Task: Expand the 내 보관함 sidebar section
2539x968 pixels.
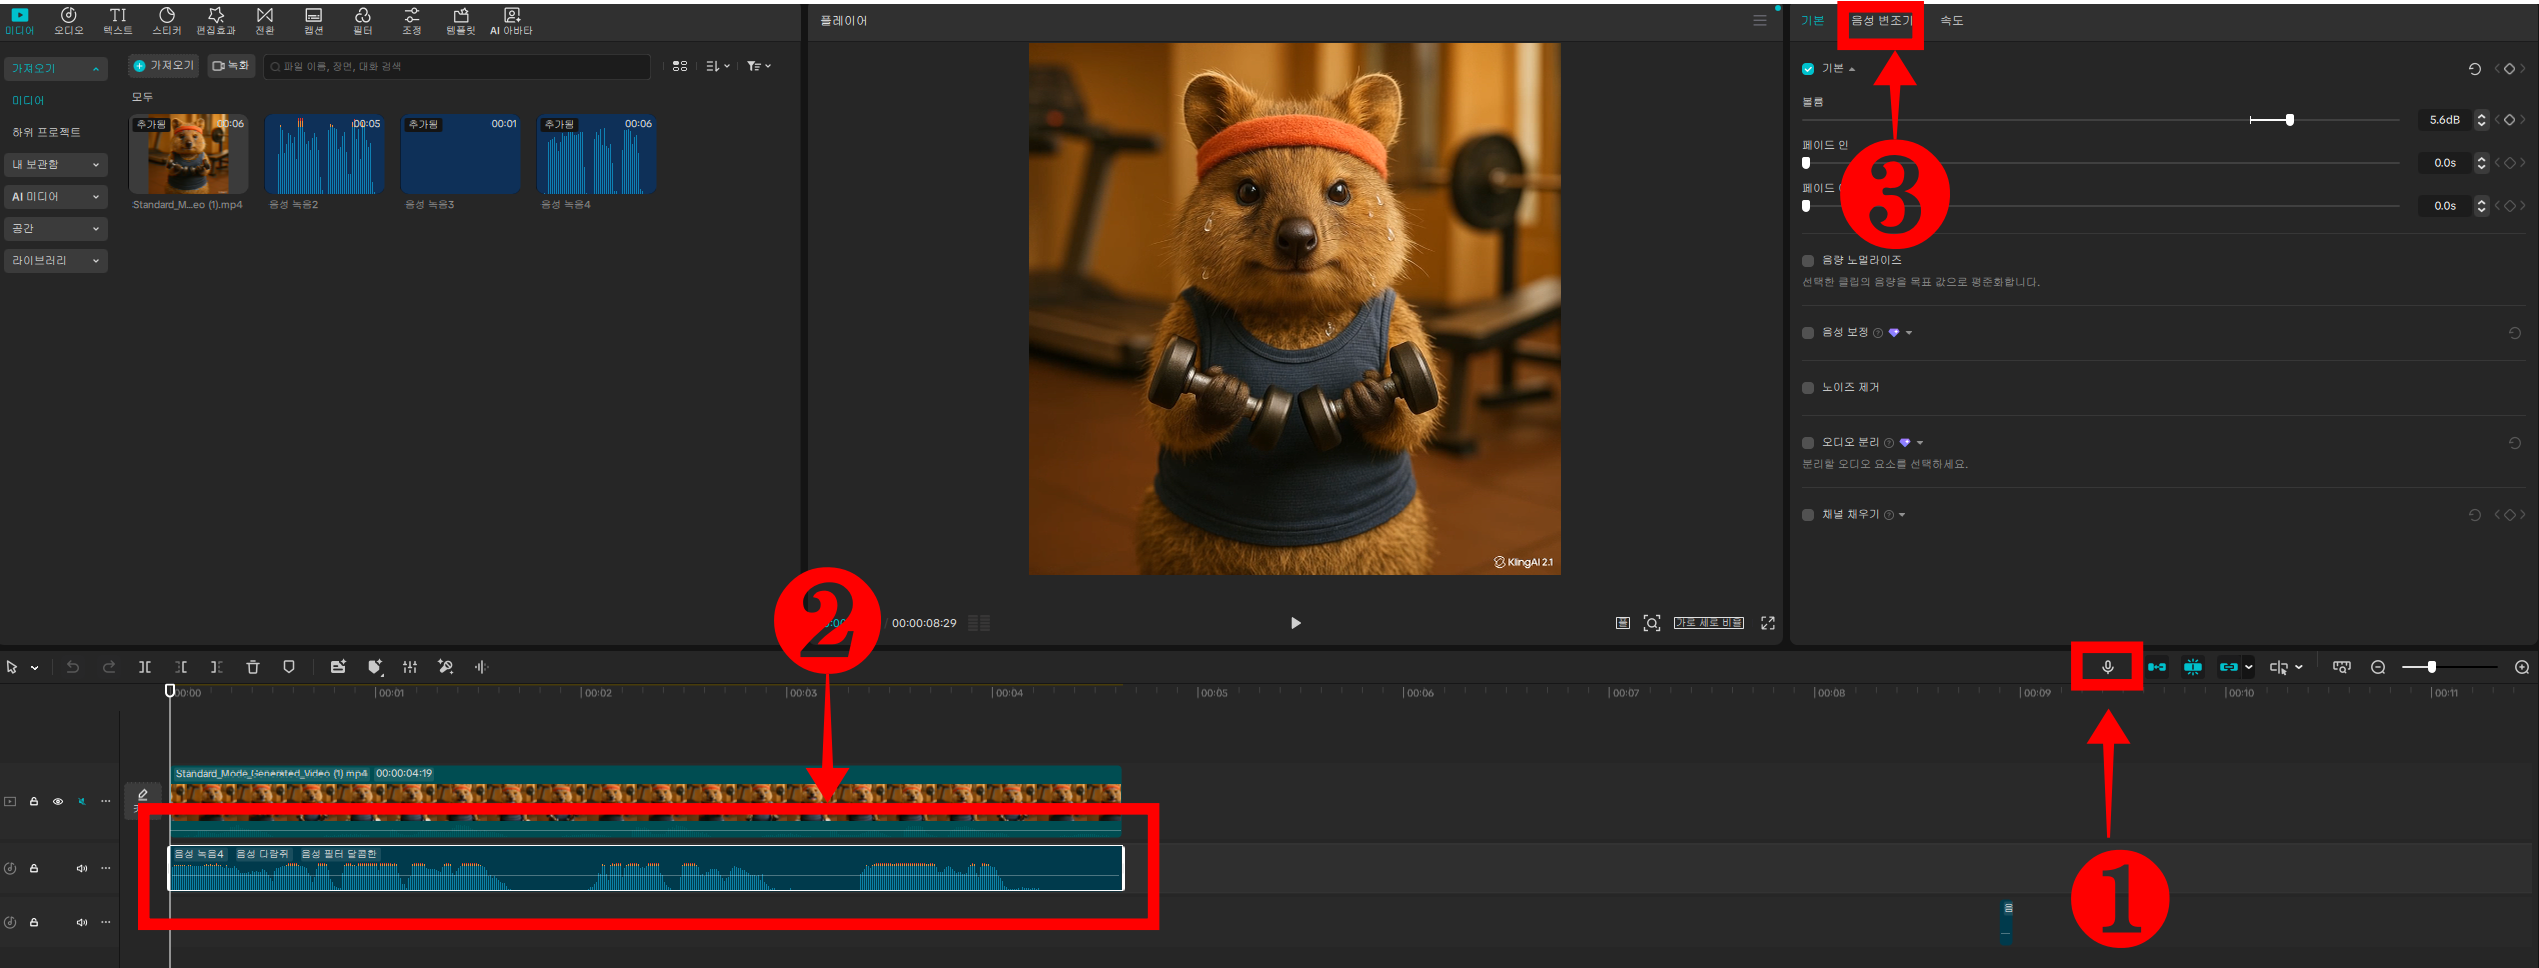Action: tap(56, 165)
